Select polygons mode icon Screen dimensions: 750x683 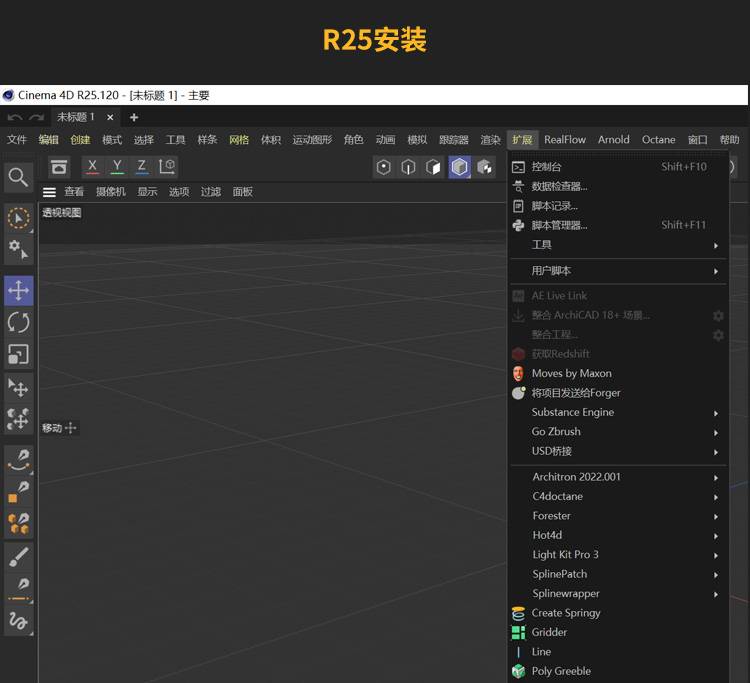coord(433,167)
